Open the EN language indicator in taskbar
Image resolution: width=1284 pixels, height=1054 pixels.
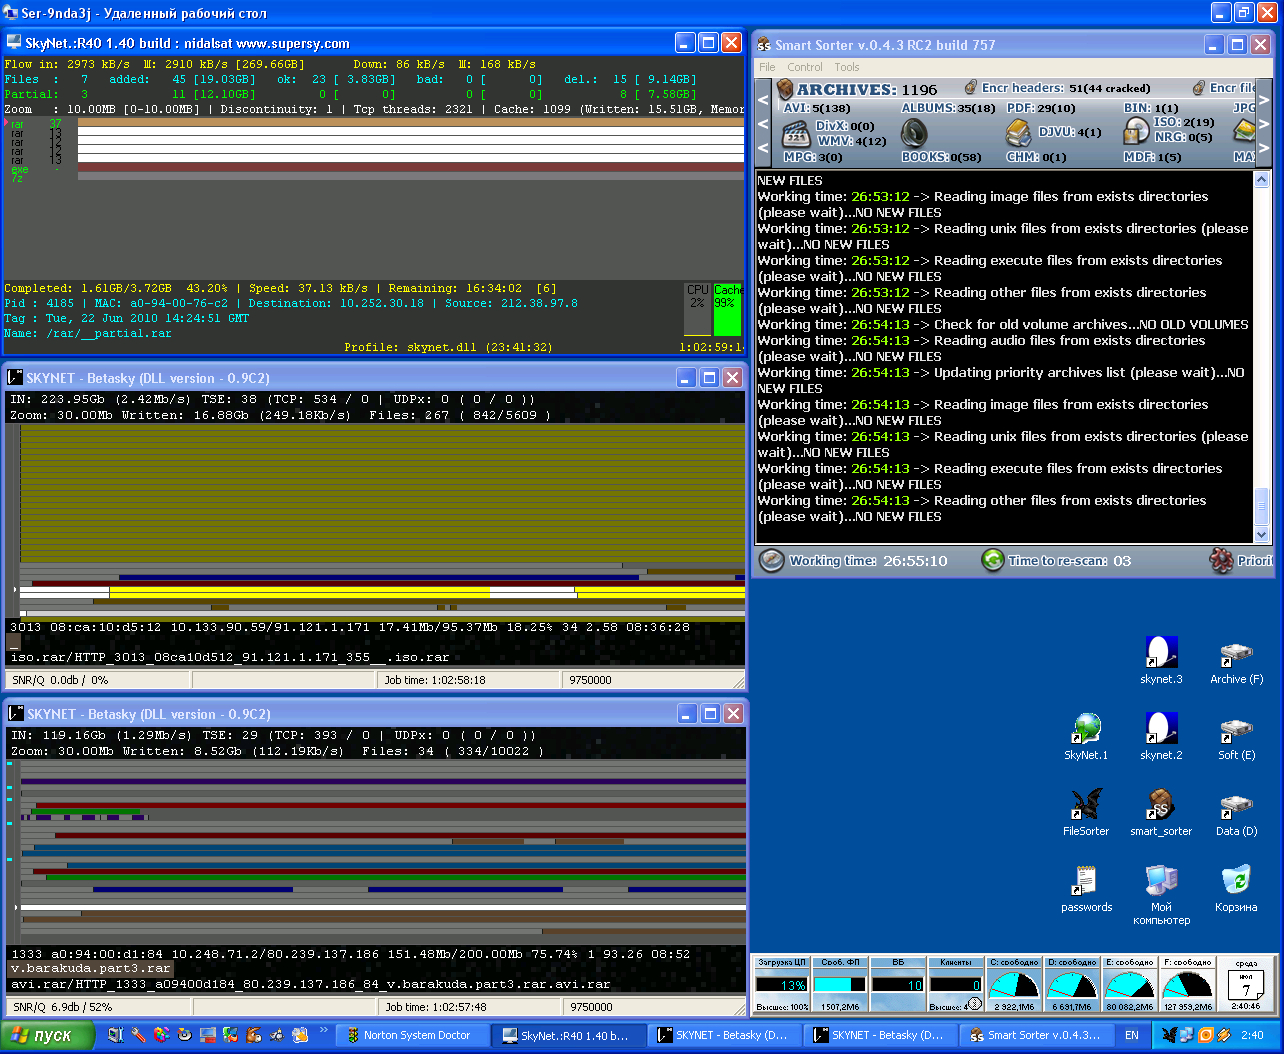1131,1036
